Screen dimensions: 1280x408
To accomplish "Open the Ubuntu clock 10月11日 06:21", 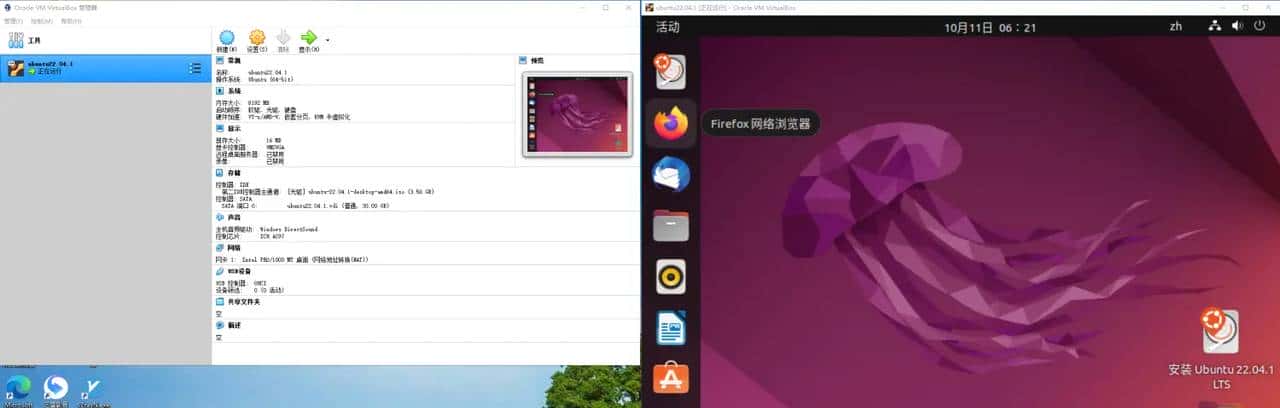I will [x=990, y=27].
